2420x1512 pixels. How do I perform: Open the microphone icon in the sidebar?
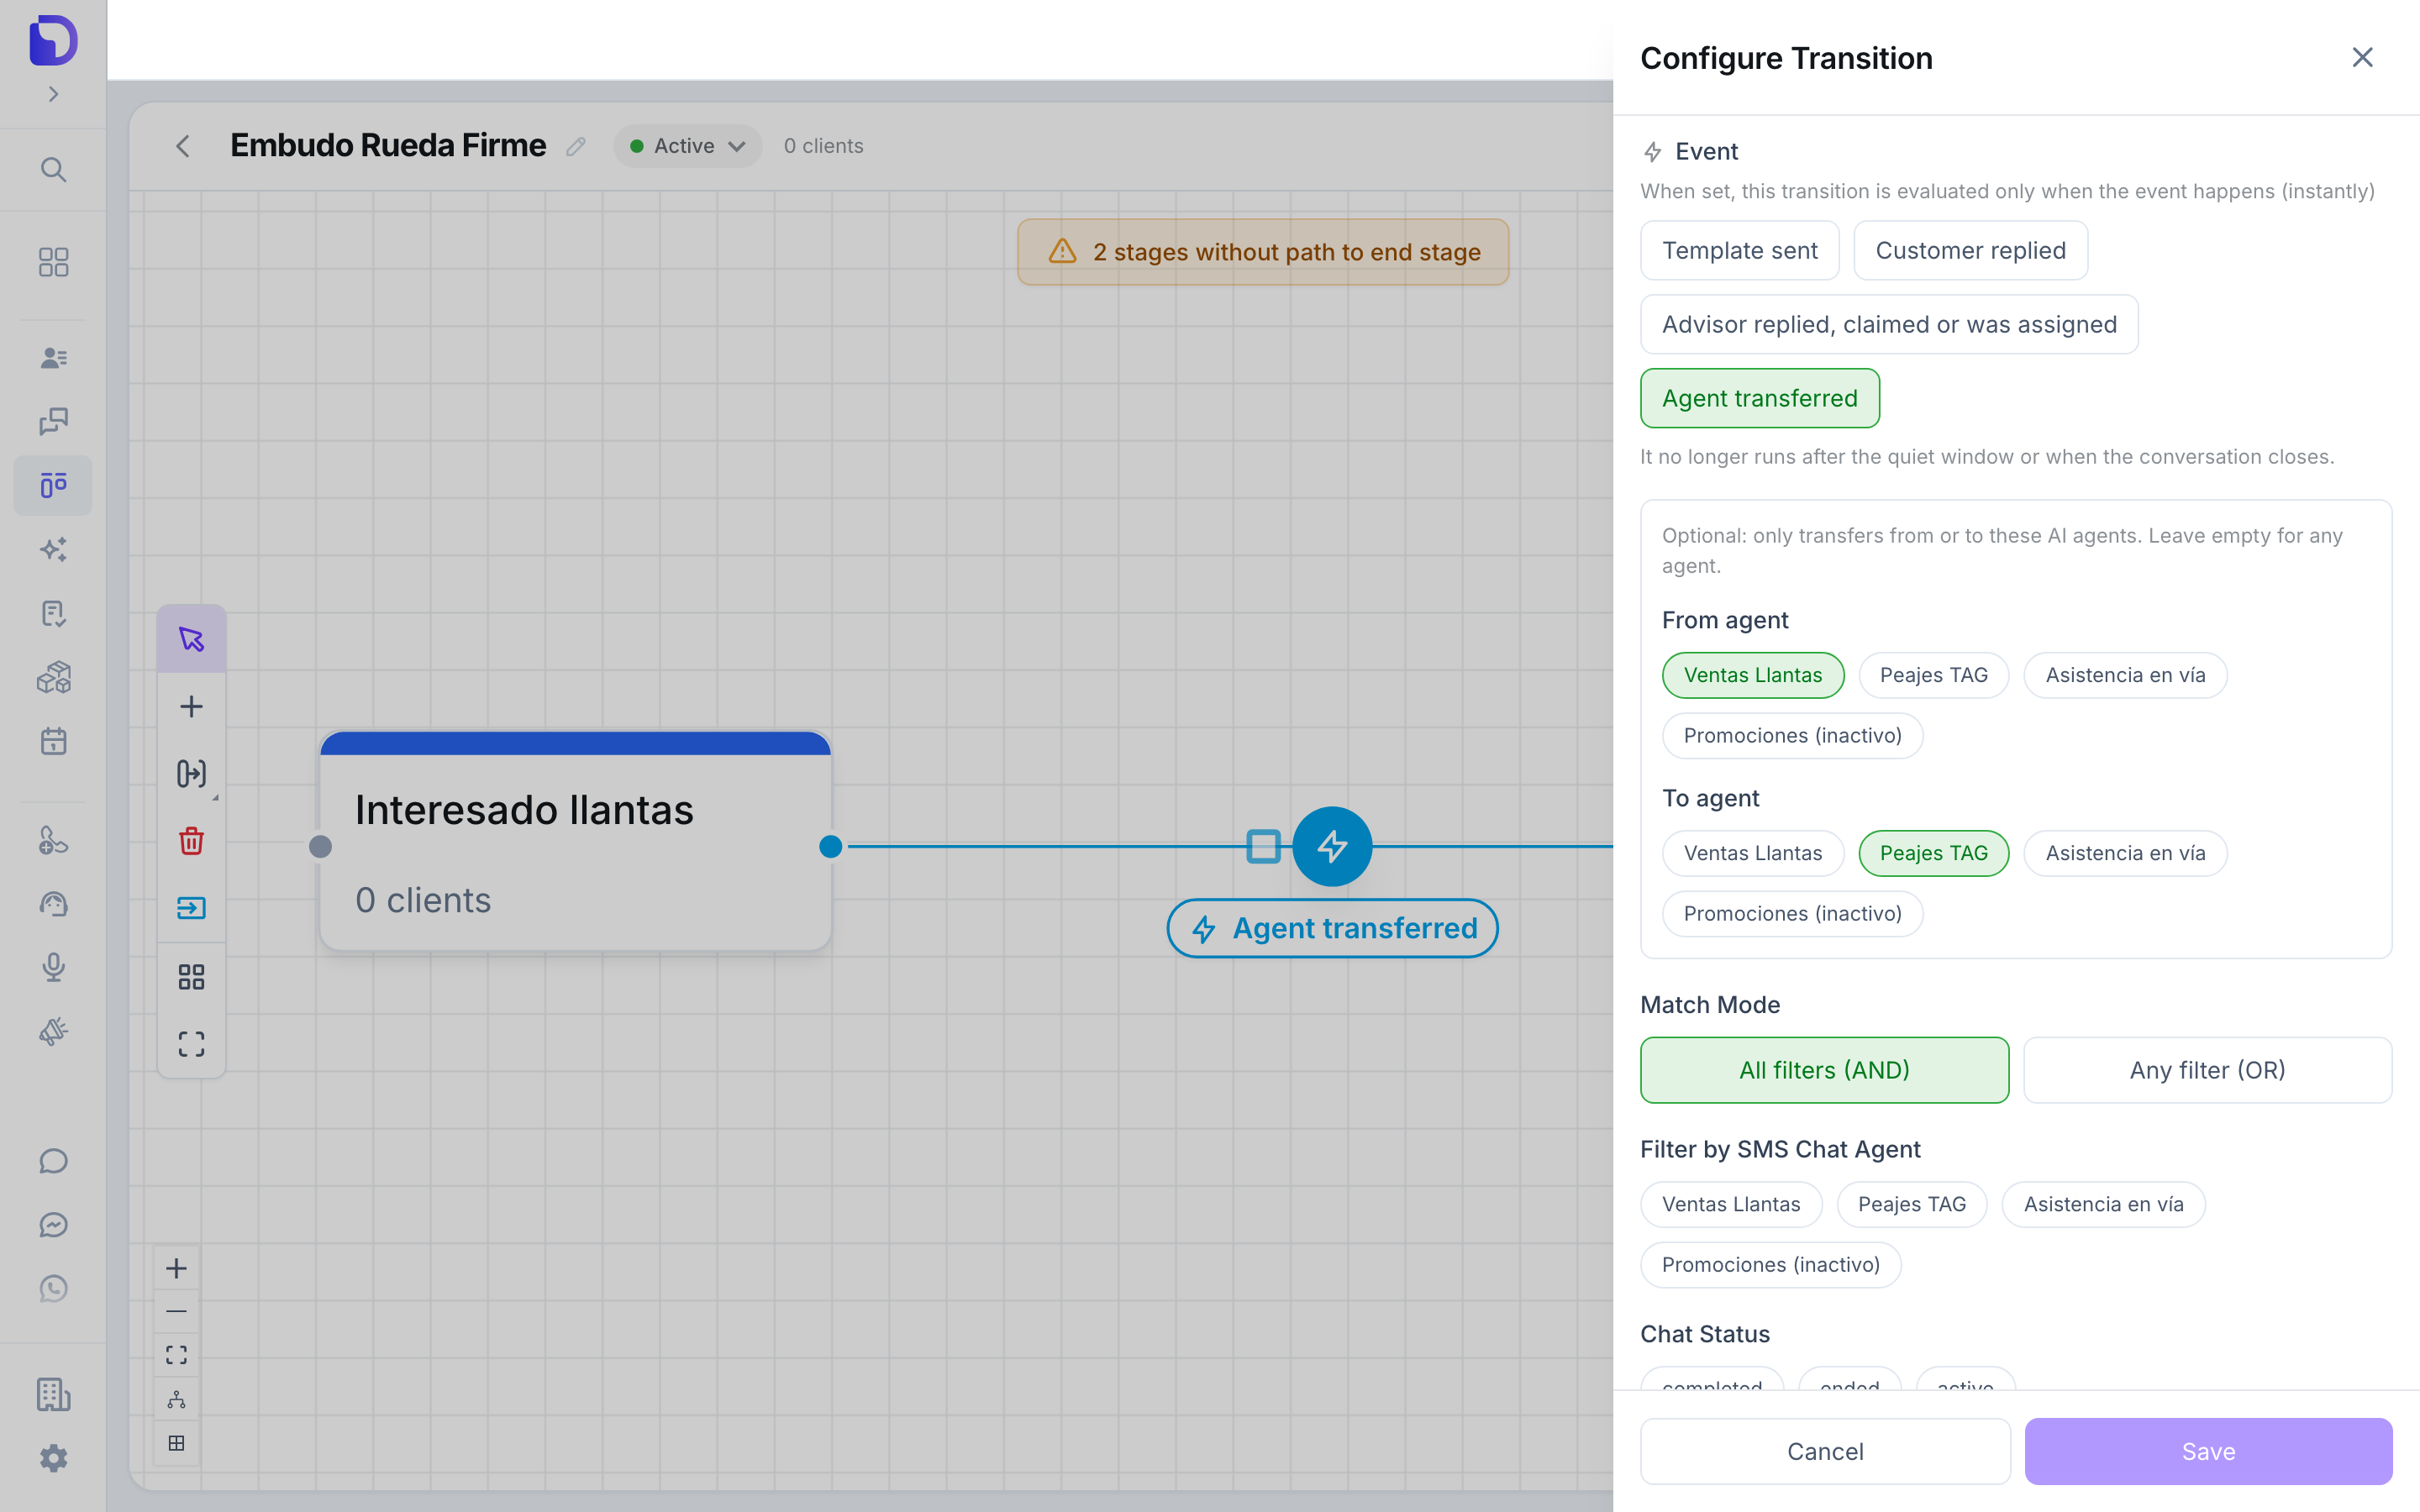[x=53, y=967]
